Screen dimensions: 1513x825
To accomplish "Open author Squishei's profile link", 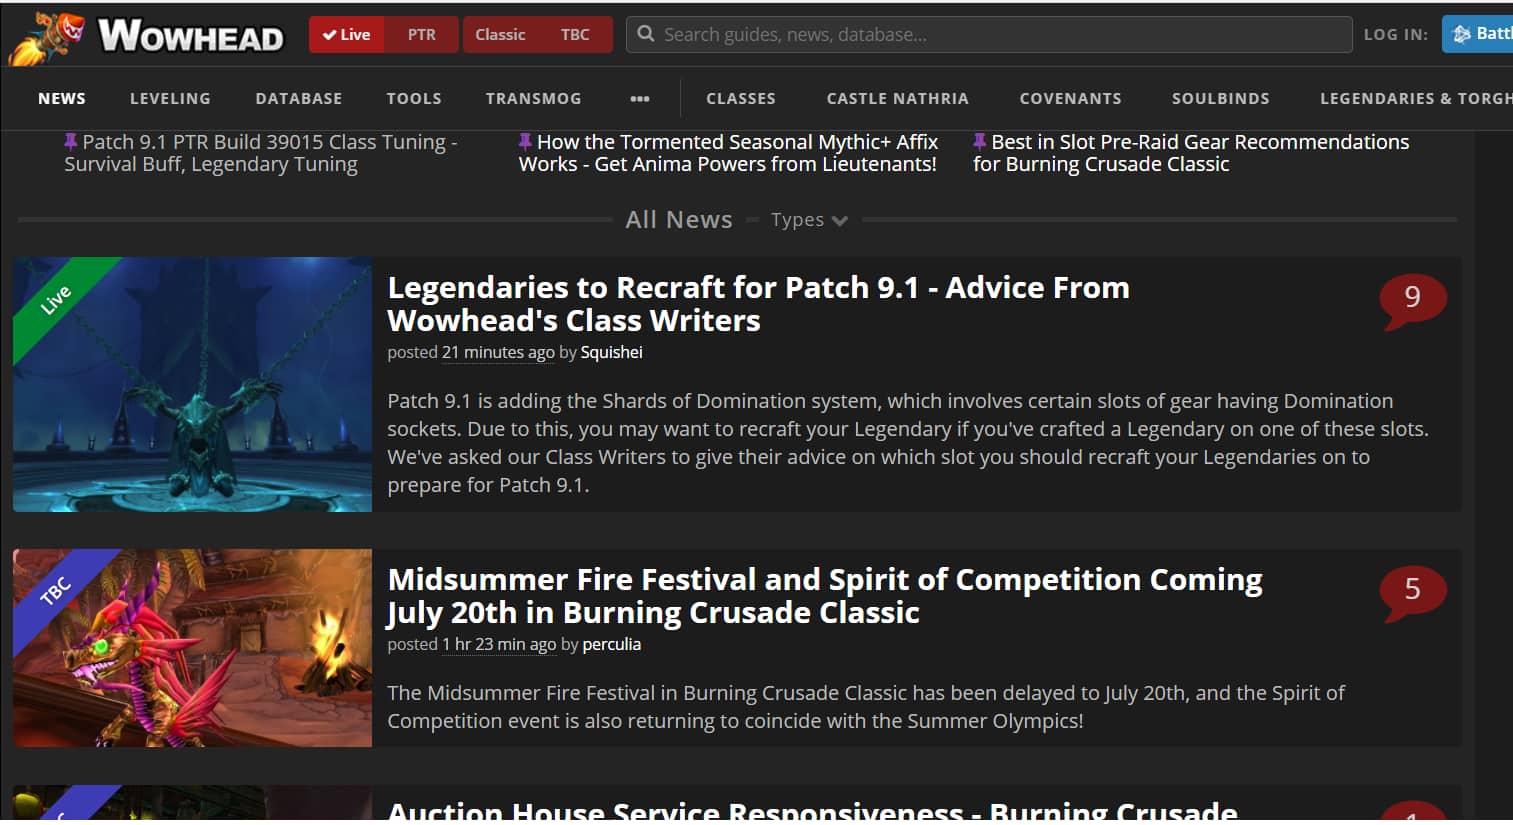I will click(611, 352).
